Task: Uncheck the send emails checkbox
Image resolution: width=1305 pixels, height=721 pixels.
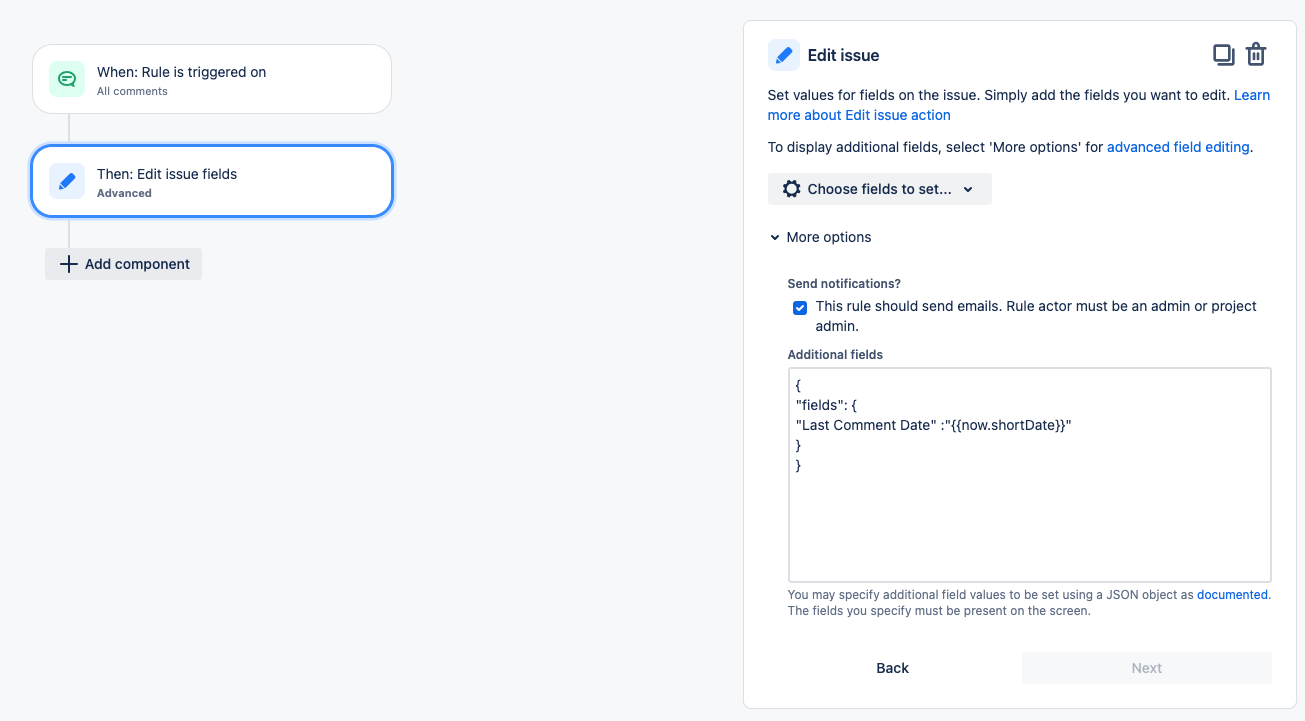Action: (x=800, y=307)
